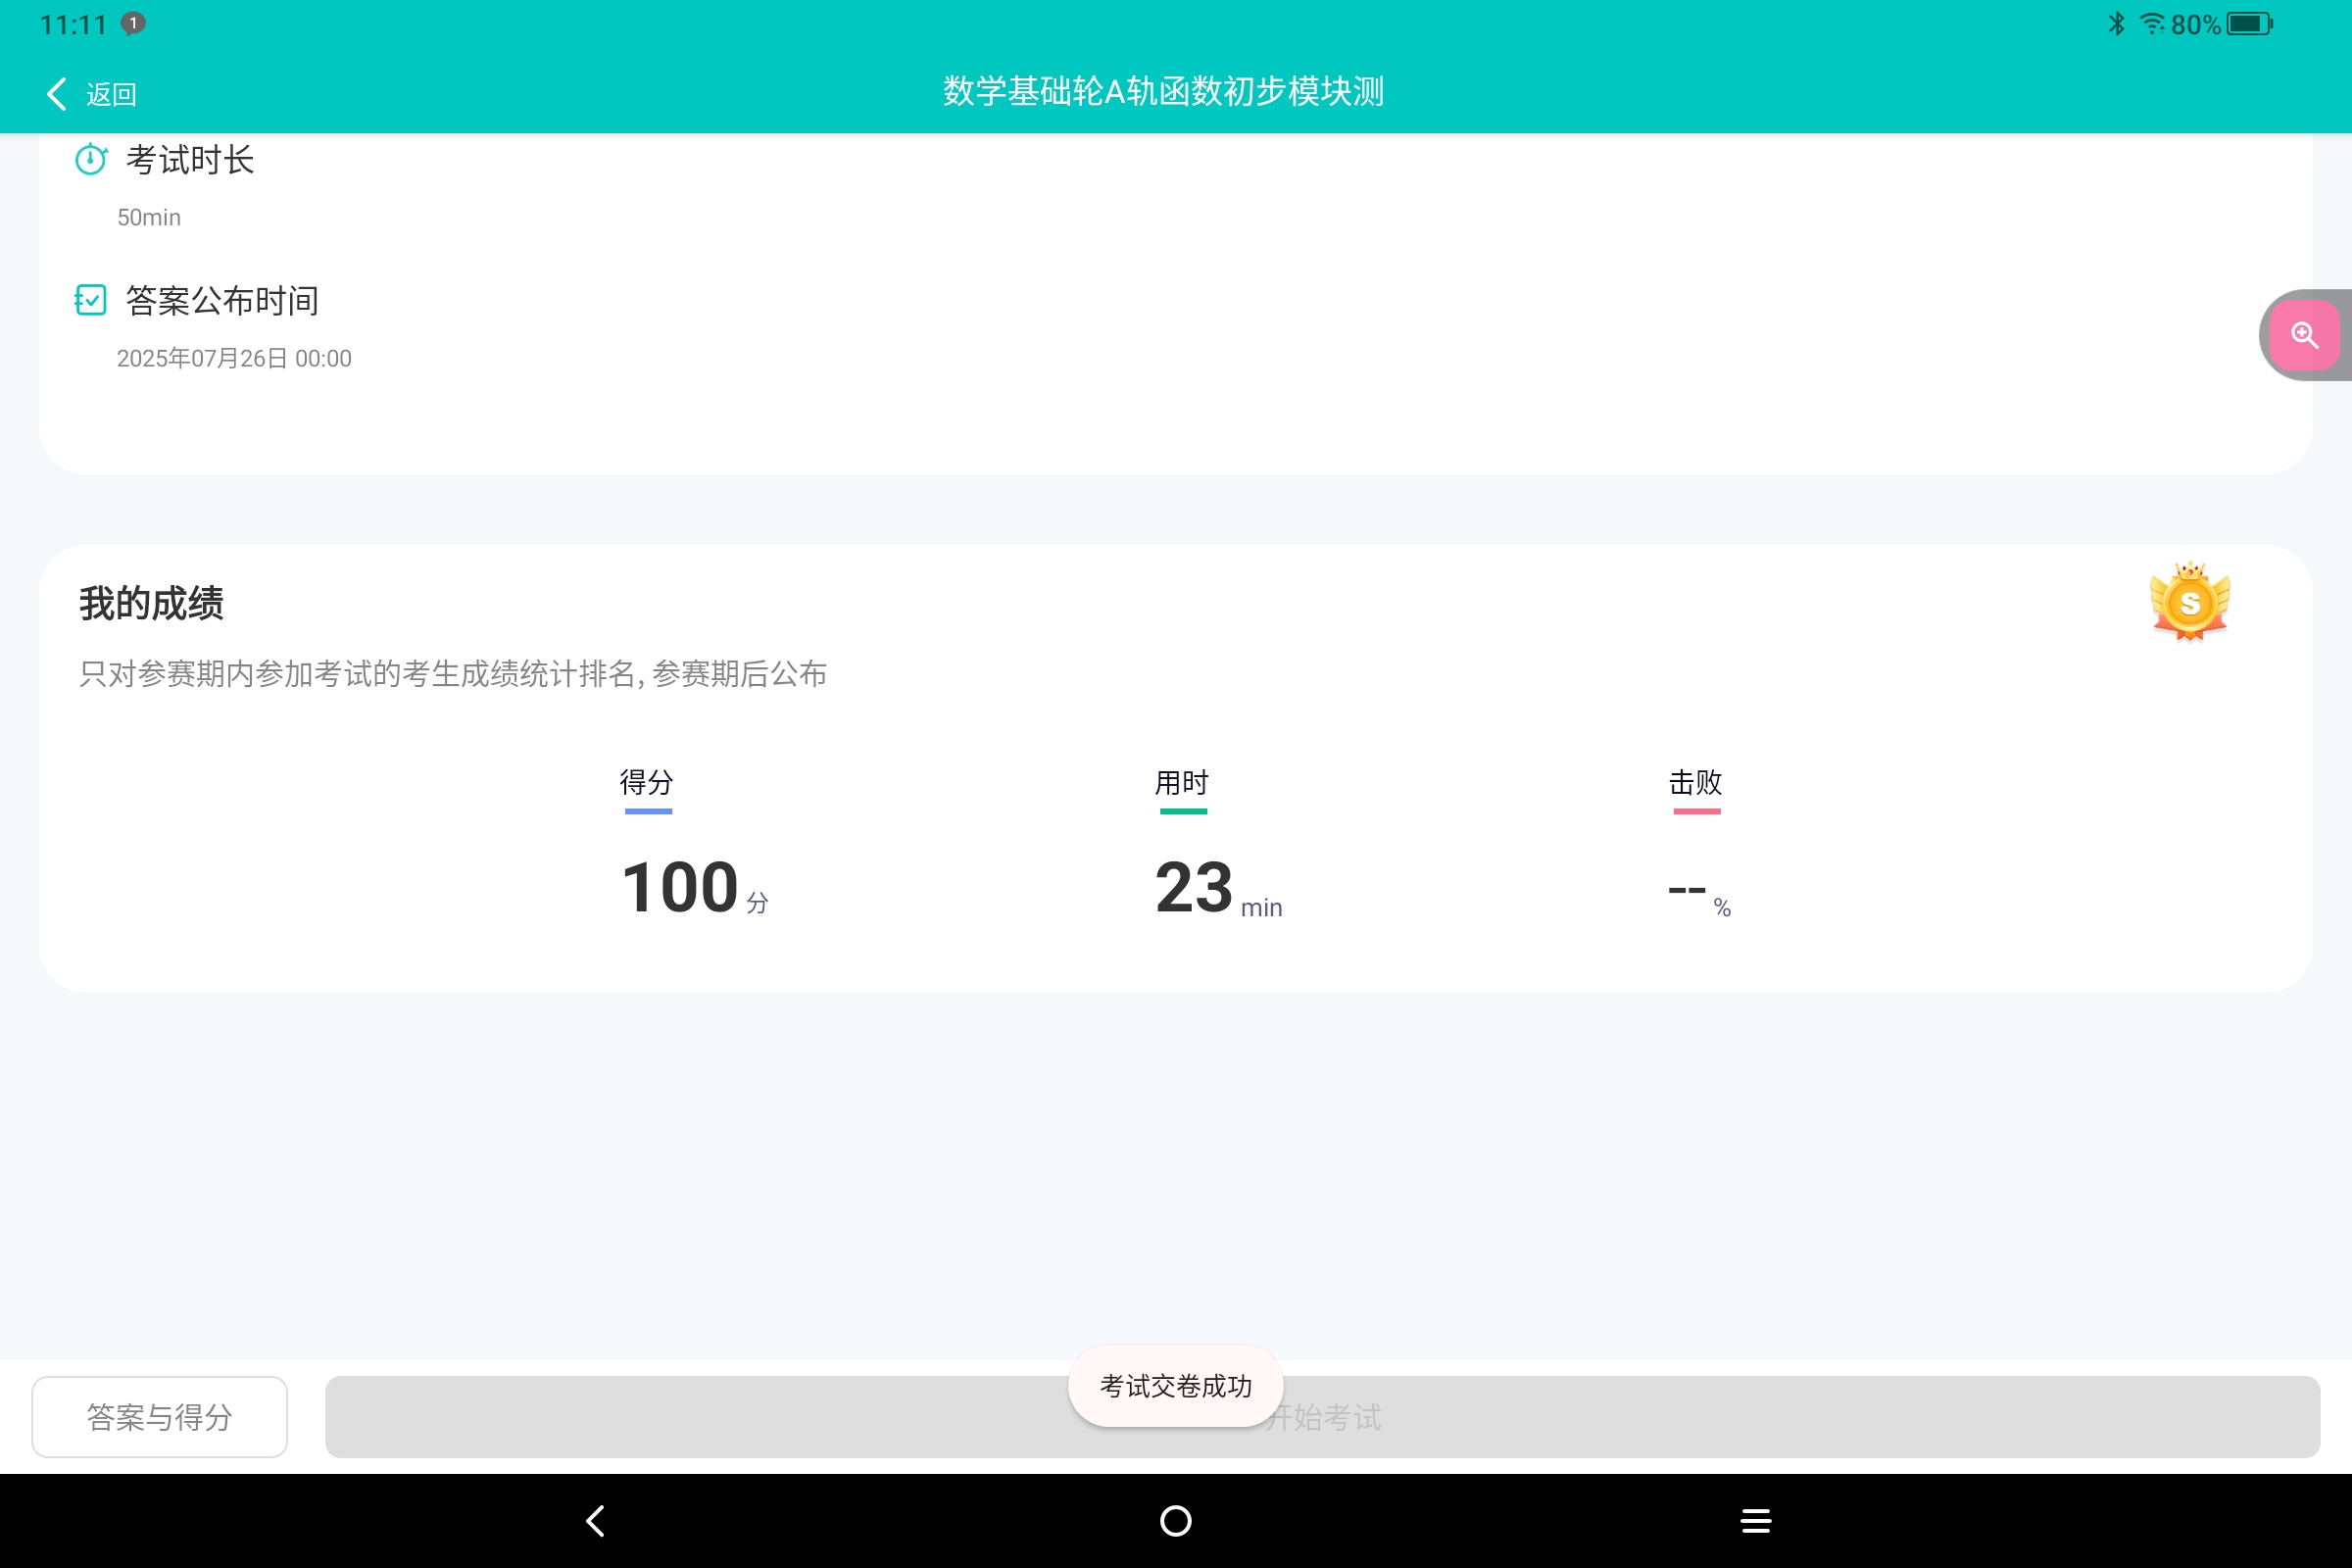This screenshot has height=1568, width=2352.
Task: Tap the Bluetooth status icon
Action: click(2117, 24)
